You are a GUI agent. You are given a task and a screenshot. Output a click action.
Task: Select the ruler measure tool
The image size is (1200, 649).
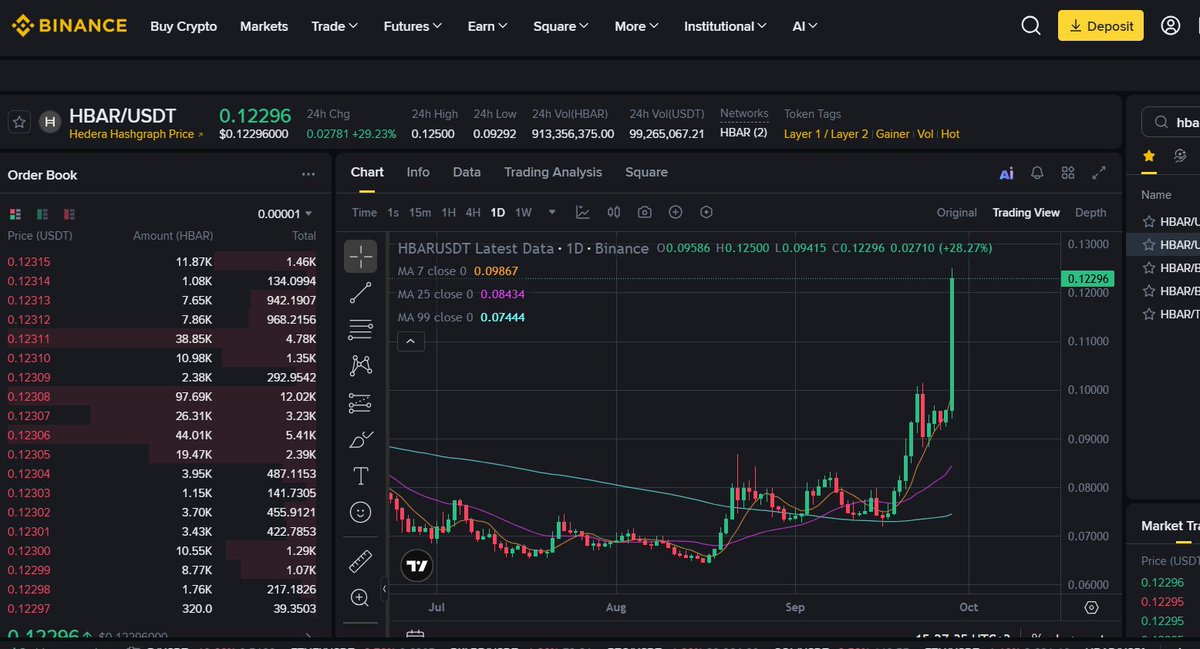pyautogui.click(x=361, y=561)
